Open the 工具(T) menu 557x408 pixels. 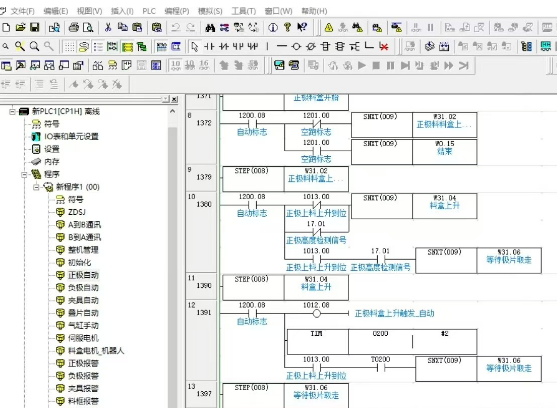244,11
